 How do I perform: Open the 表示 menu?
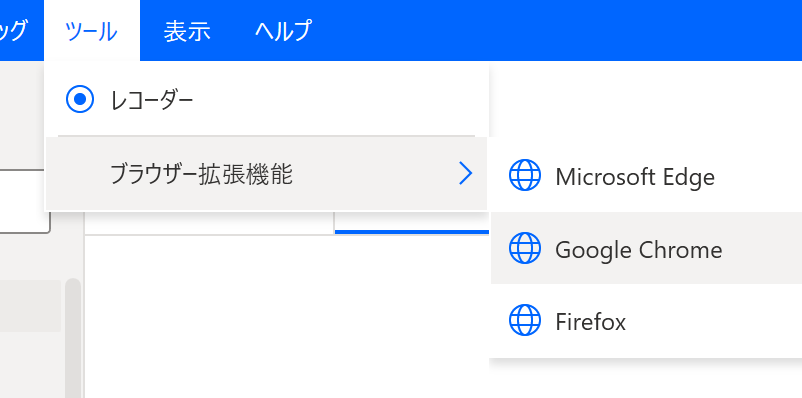(x=187, y=31)
